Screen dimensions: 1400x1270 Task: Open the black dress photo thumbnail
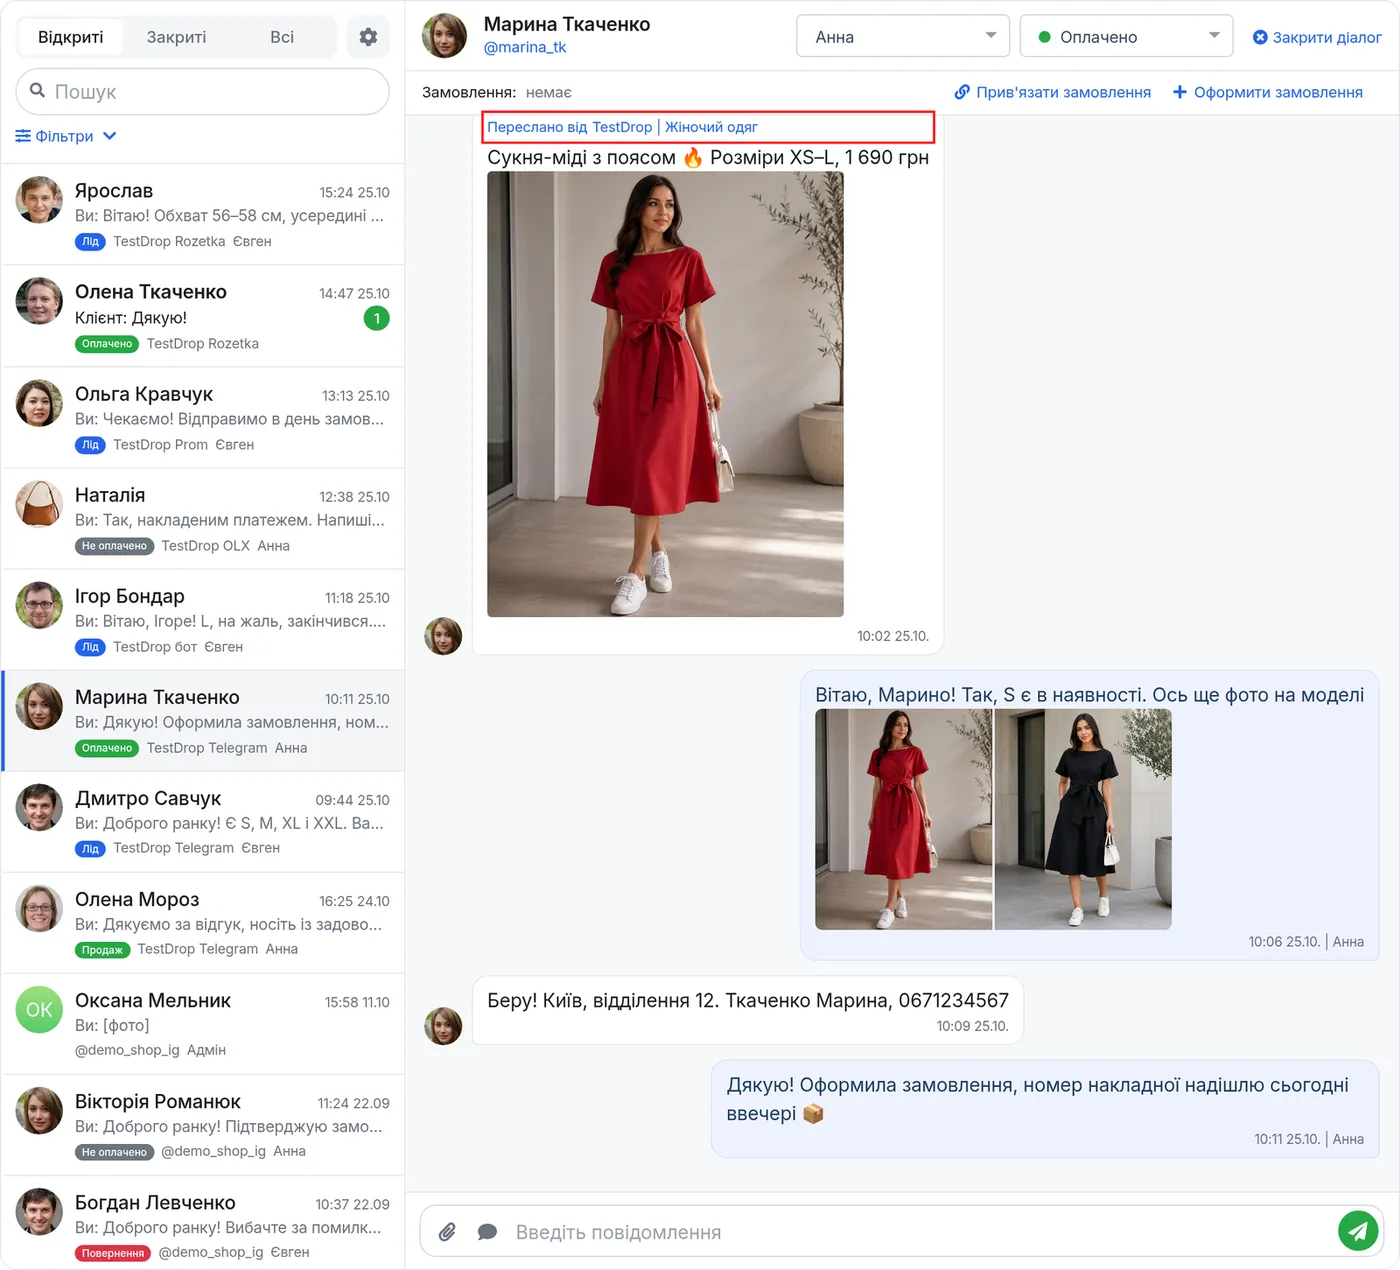1083,819
